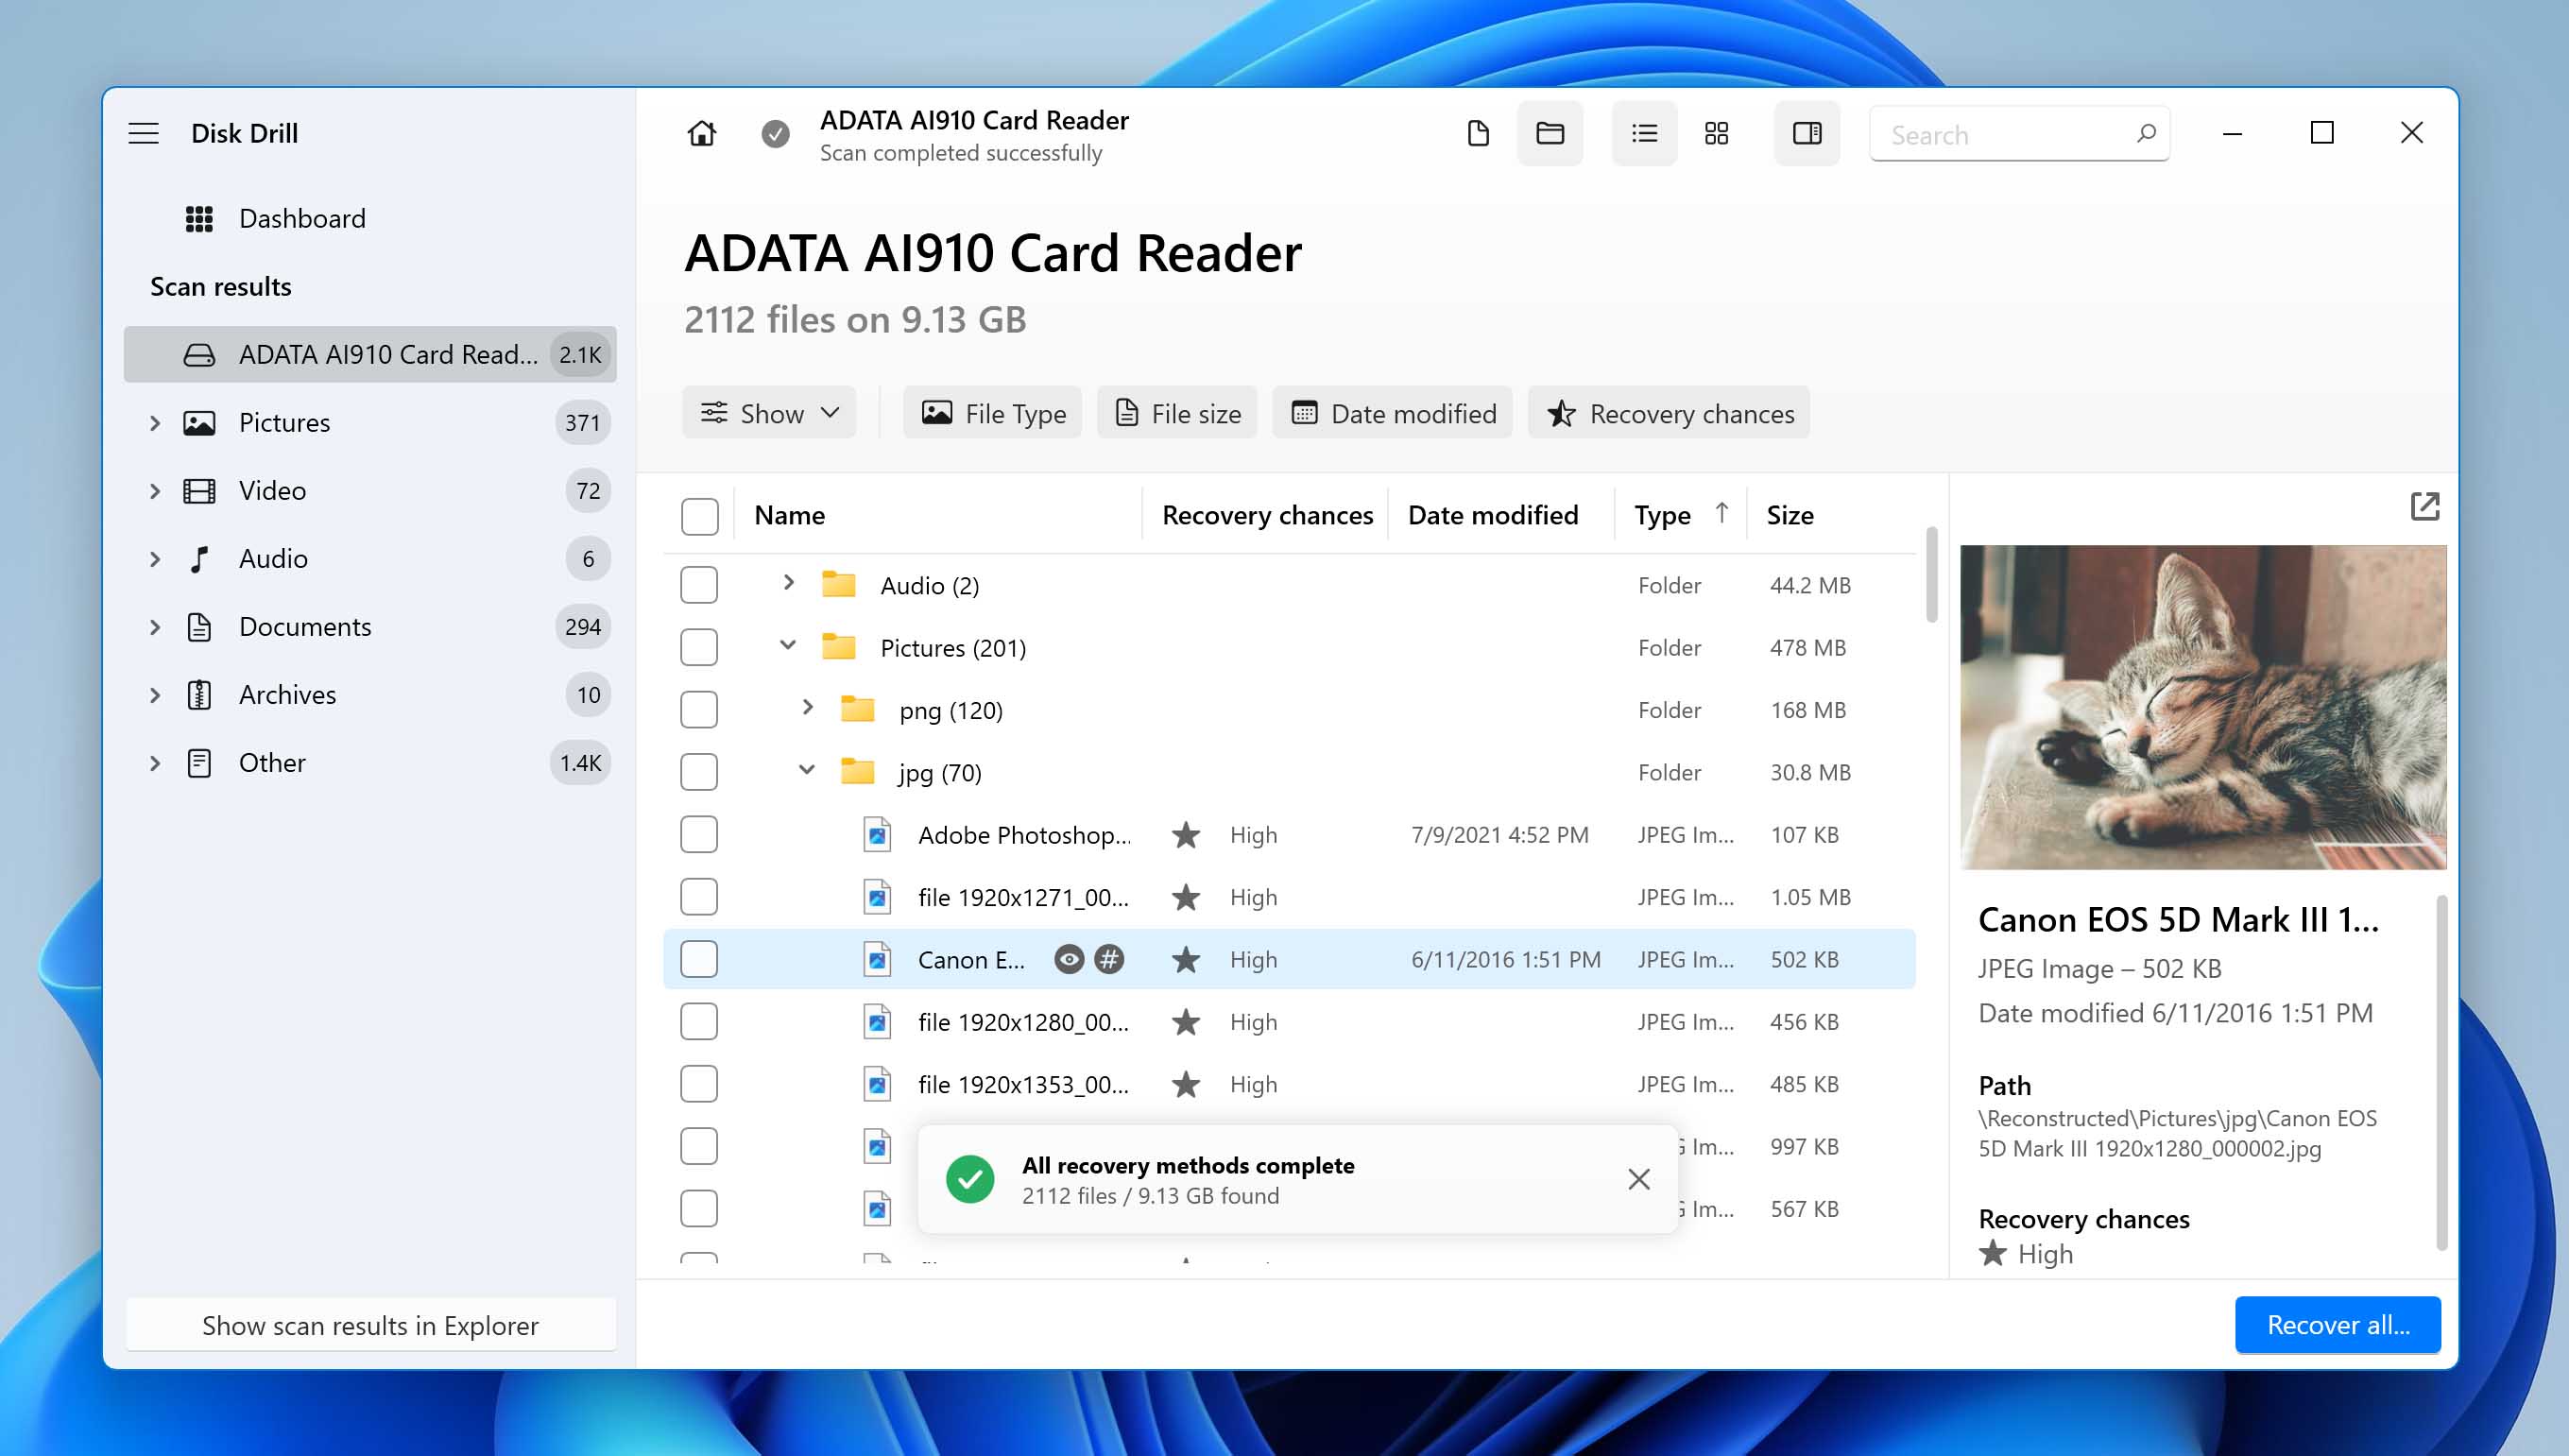Click the star icon on file 1920x1353 row

pyautogui.click(x=1186, y=1084)
